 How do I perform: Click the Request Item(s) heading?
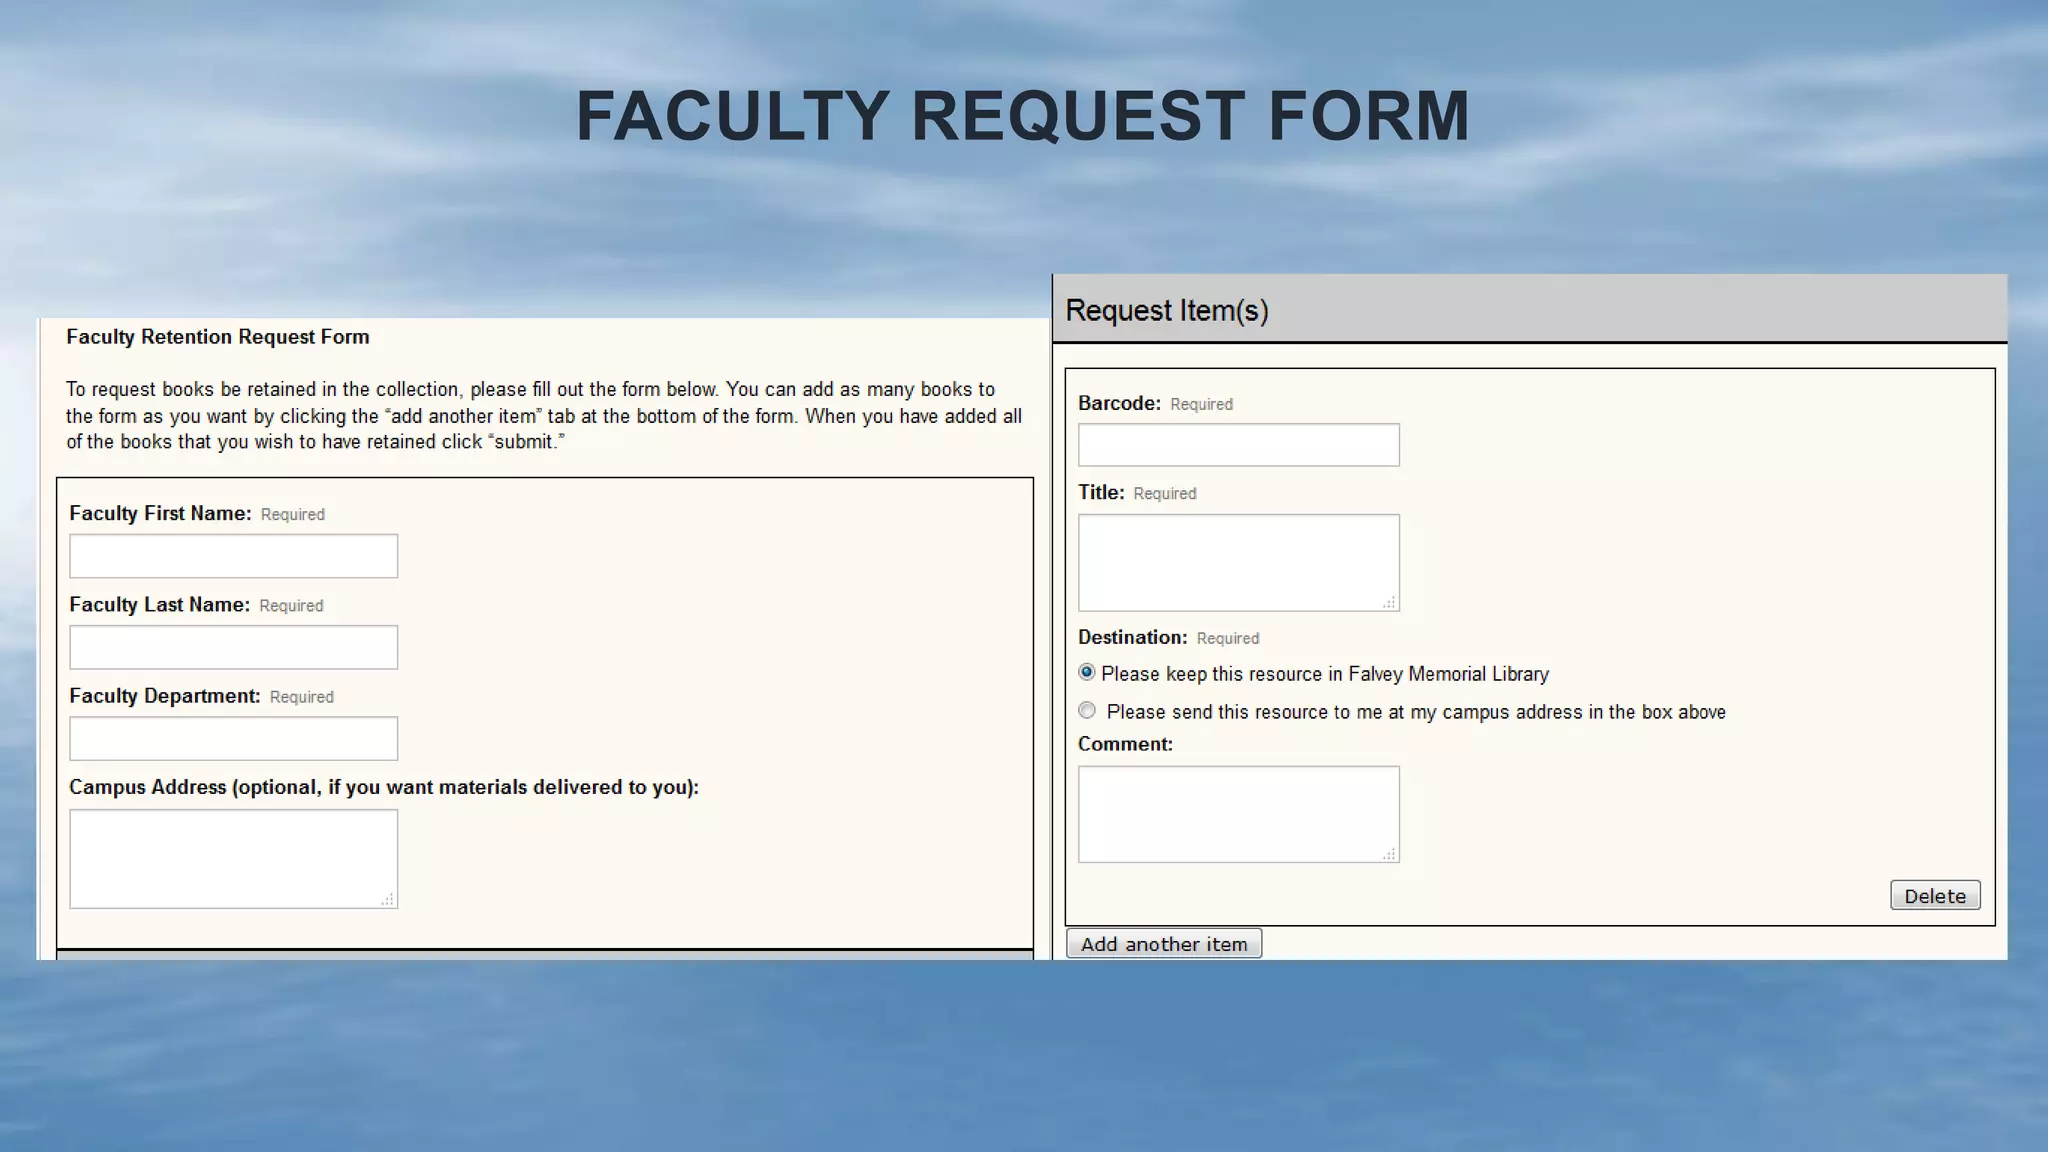click(x=1166, y=310)
